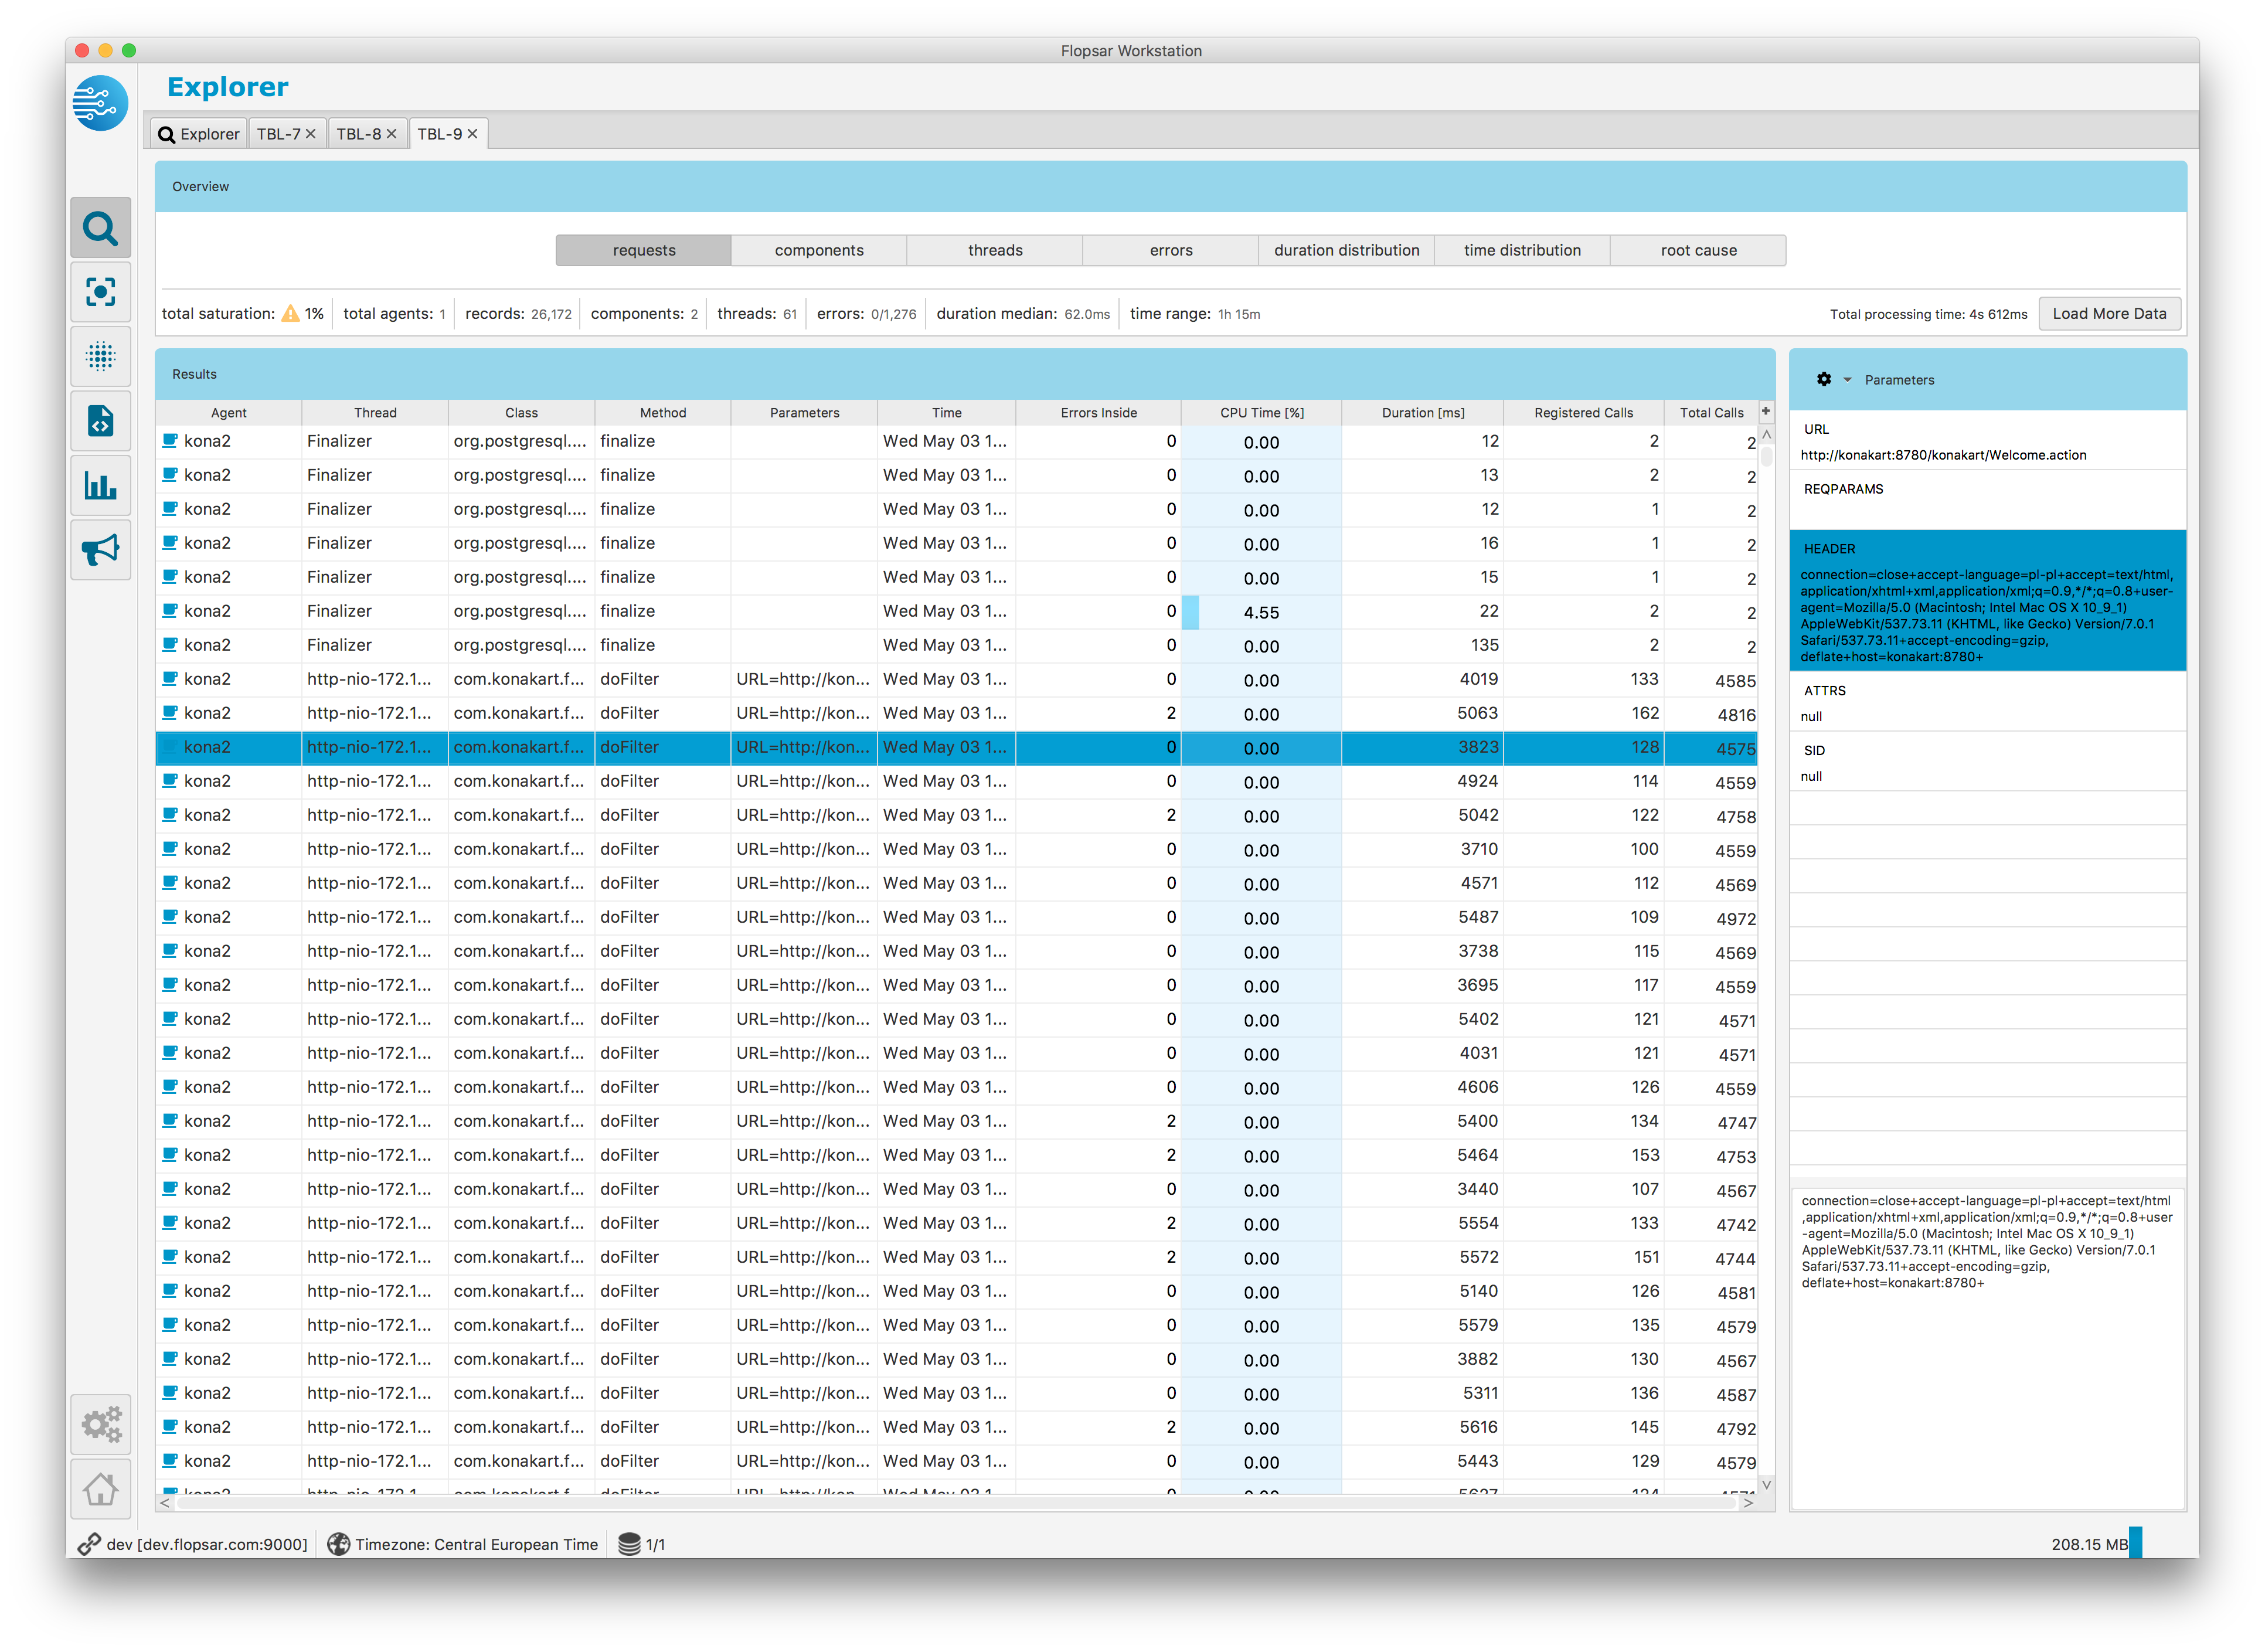Screen dimensions: 2265x1652
Task: Click cell with total calls 4972
Action: coord(1711,918)
